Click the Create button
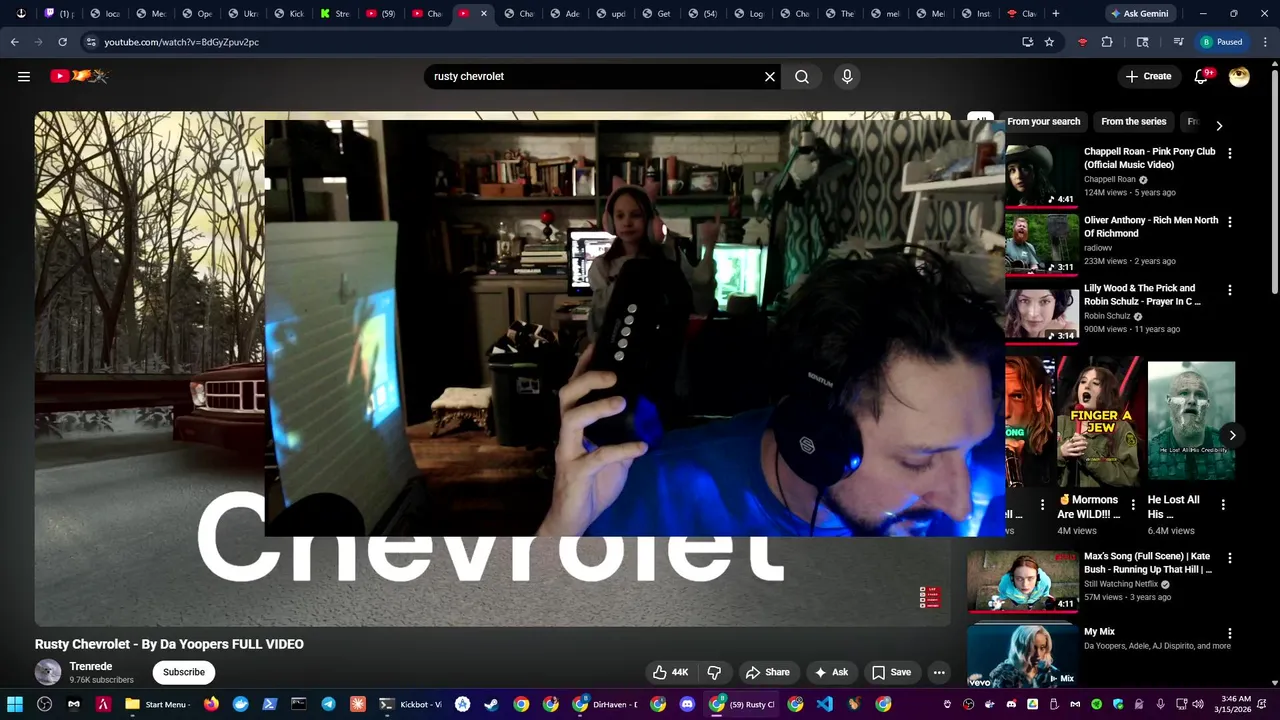Image resolution: width=1280 pixels, height=720 pixels. pyautogui.click(x=1148, y=76)
